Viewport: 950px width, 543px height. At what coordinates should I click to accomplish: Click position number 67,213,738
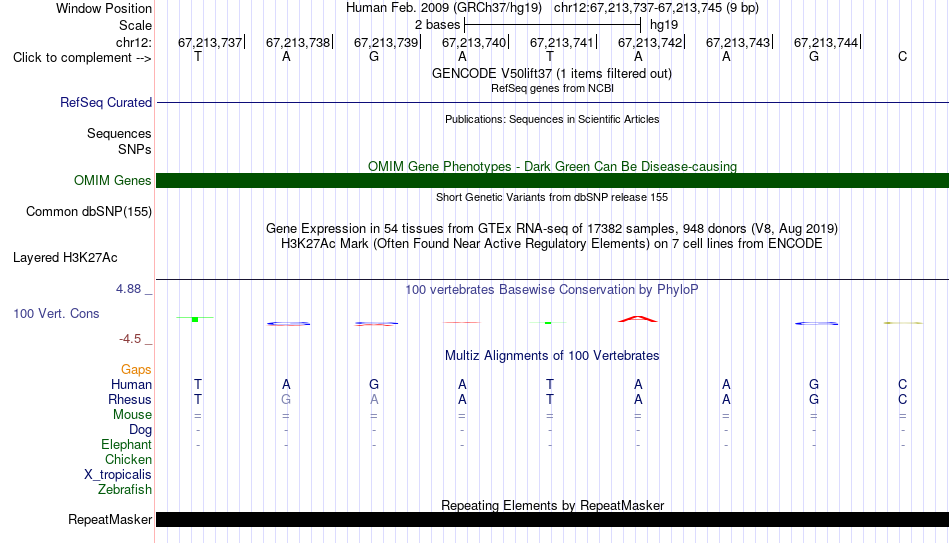[298, 42]
